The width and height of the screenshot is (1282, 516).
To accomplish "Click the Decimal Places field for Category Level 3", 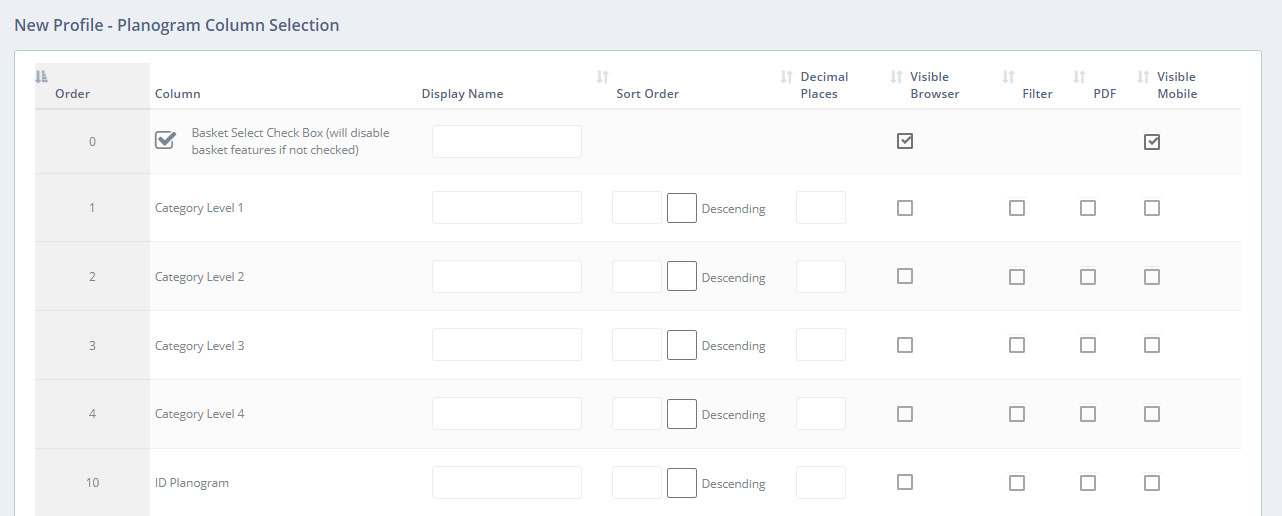I will [x=821, y=345].
